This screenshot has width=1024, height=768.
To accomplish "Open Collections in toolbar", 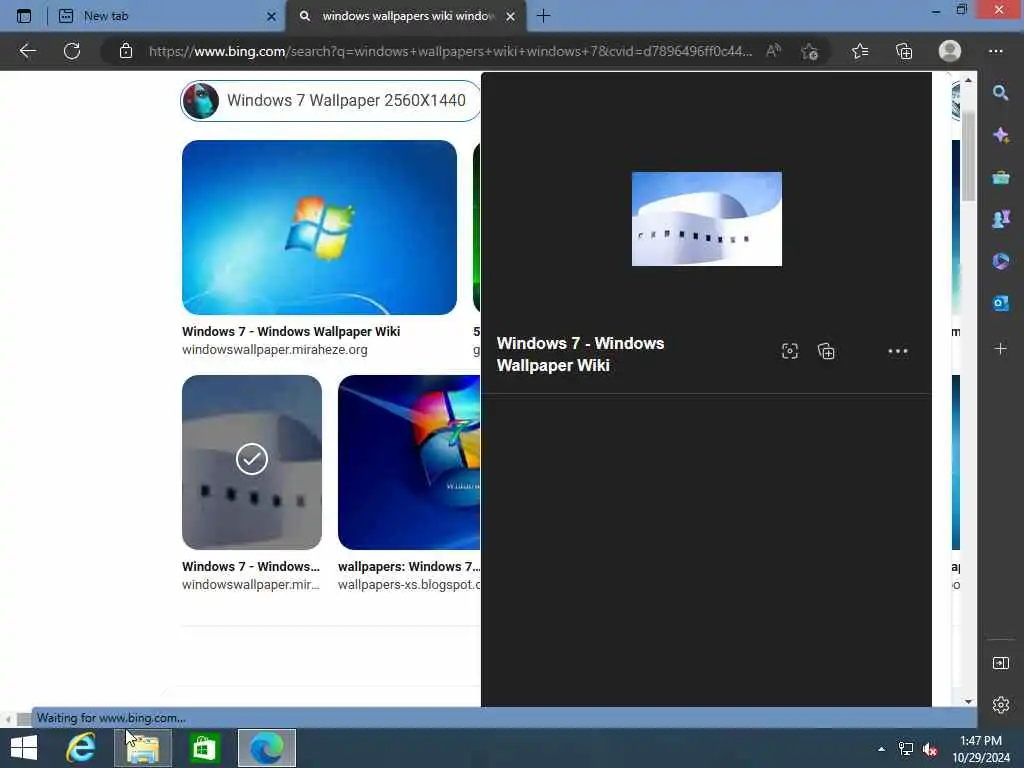I will click(x=904, y=51).
